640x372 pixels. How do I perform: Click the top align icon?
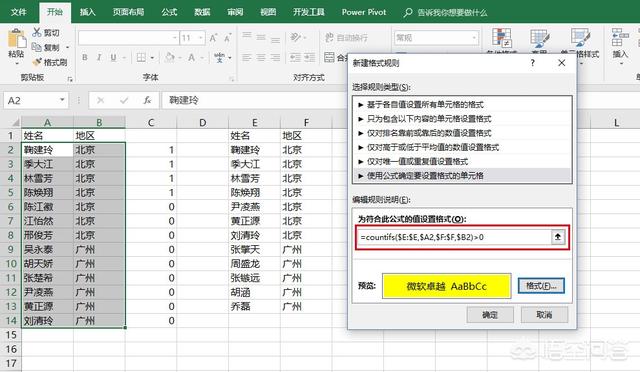pyautogui.click(x=247, y=36)
